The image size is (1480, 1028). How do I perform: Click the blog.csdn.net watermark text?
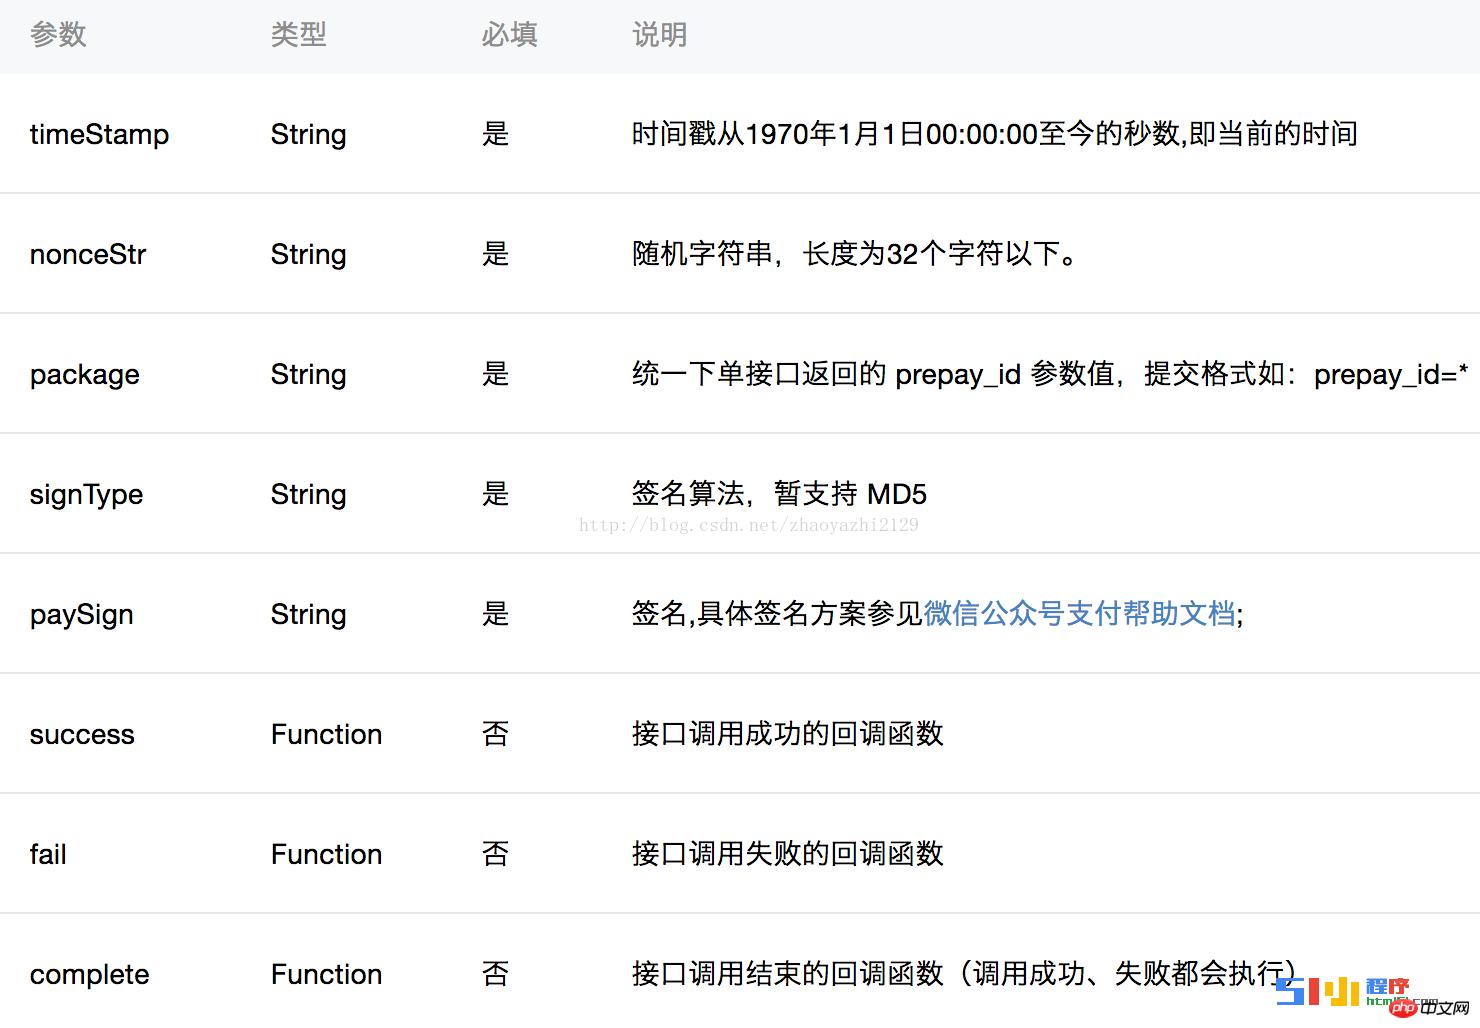coord(748,524)
